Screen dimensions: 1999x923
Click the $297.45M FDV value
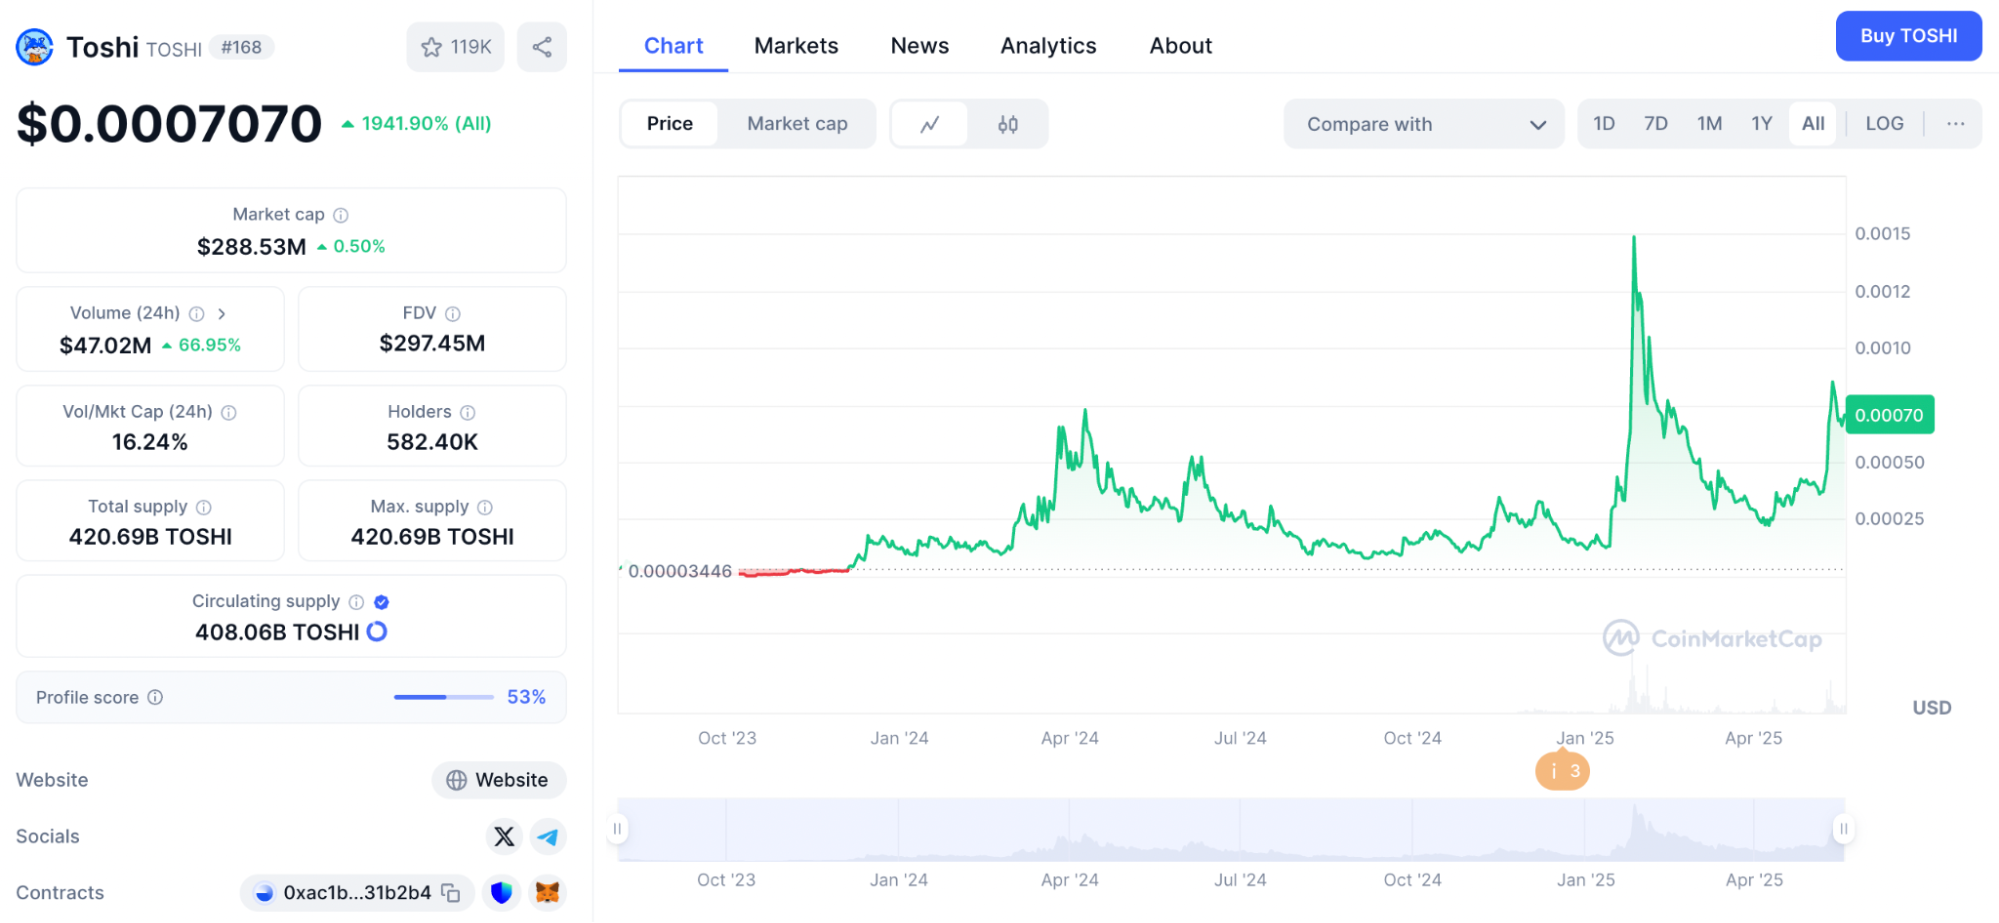pos(432,343)
